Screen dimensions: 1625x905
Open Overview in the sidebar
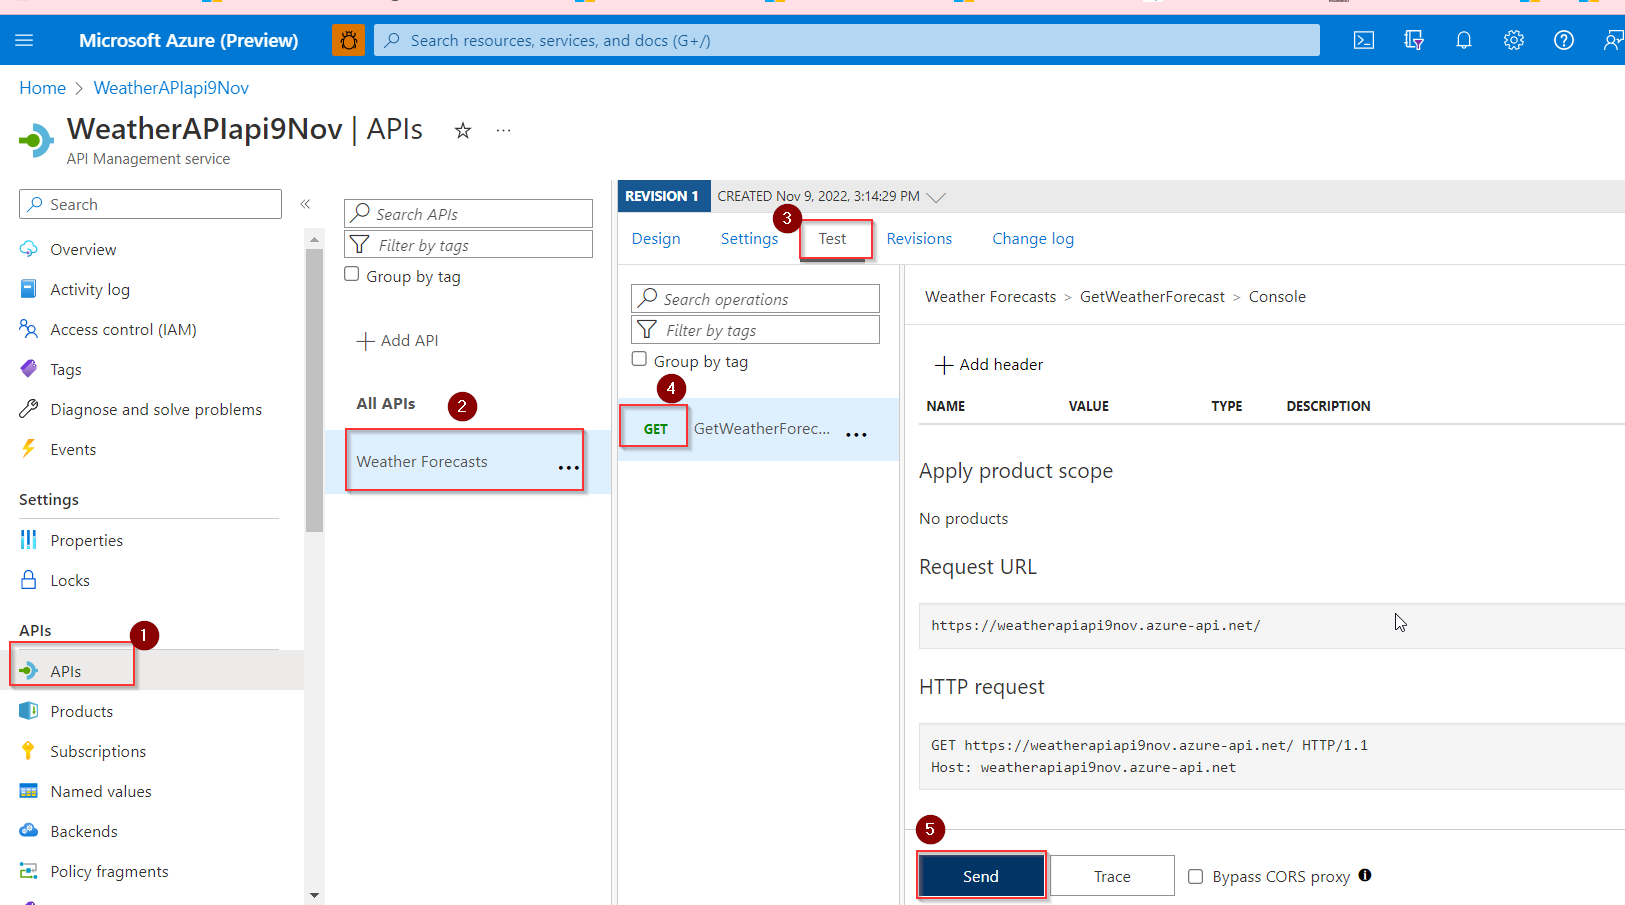pos(83,250)
